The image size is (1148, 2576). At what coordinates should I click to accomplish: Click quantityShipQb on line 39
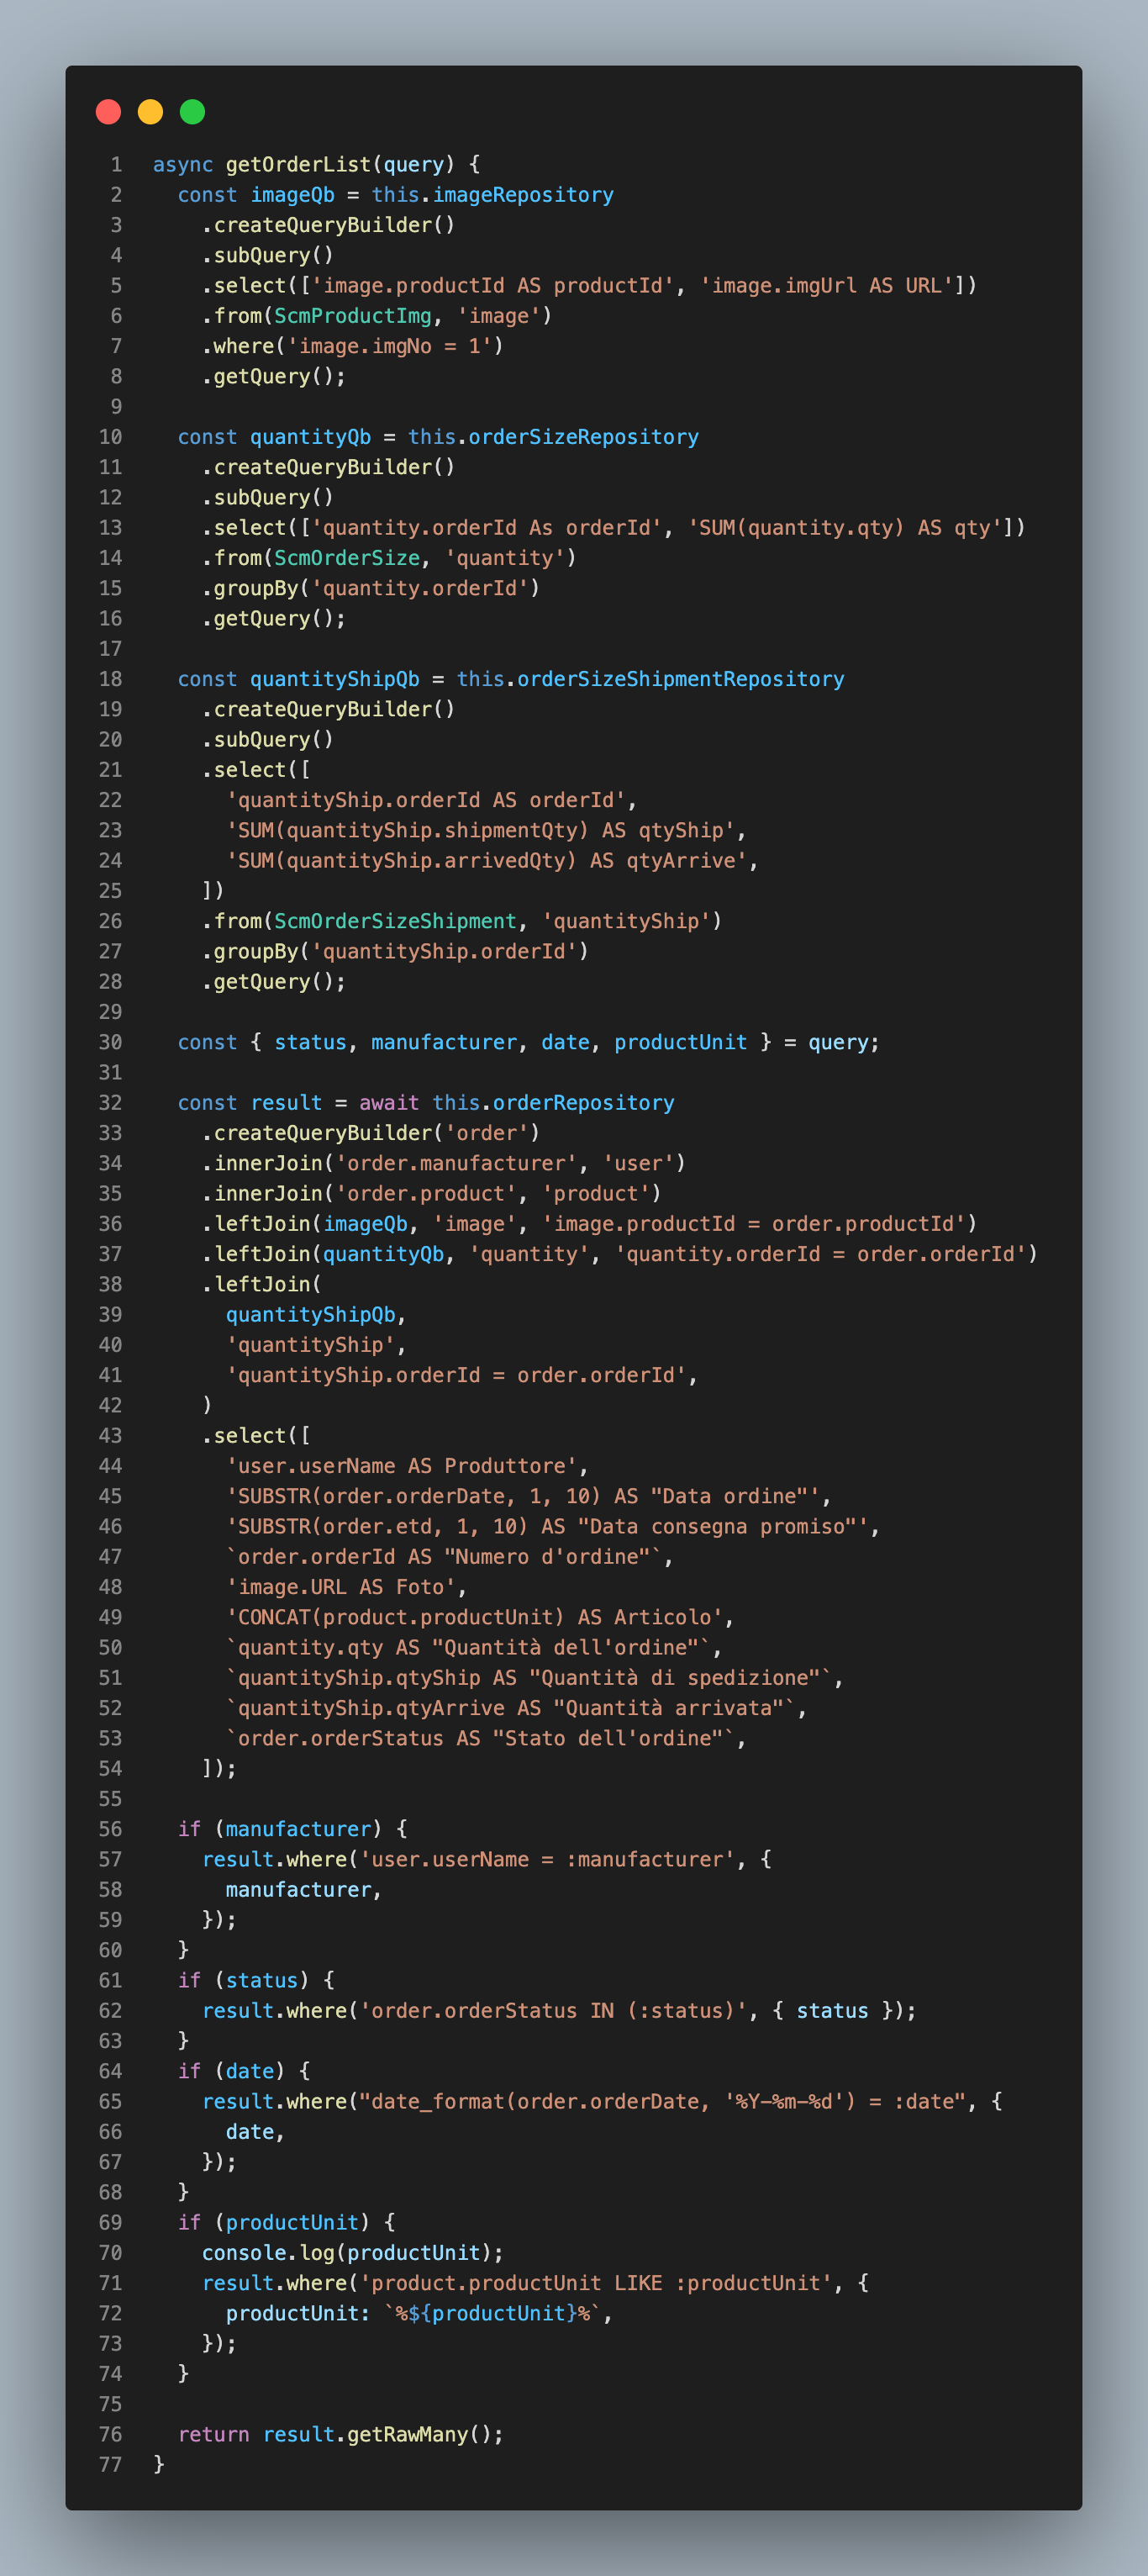pyautogui.click(x=310, y=1315)
